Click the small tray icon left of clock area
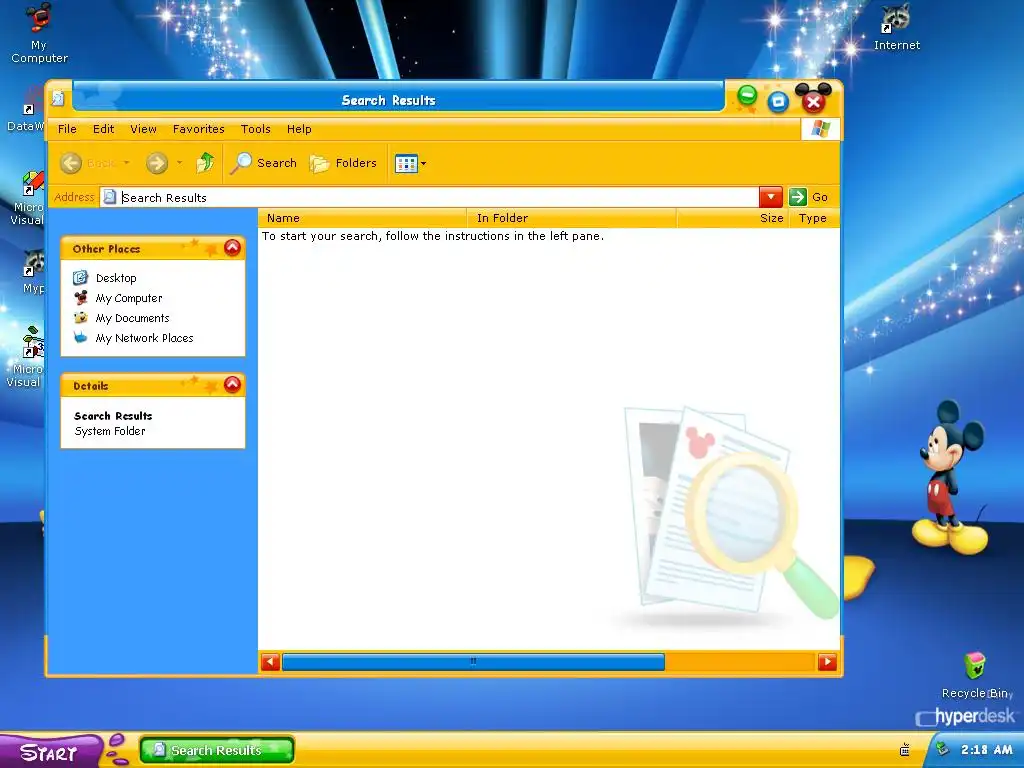Viewport: 1024px width, 768px height. click(x=904, y=750)
